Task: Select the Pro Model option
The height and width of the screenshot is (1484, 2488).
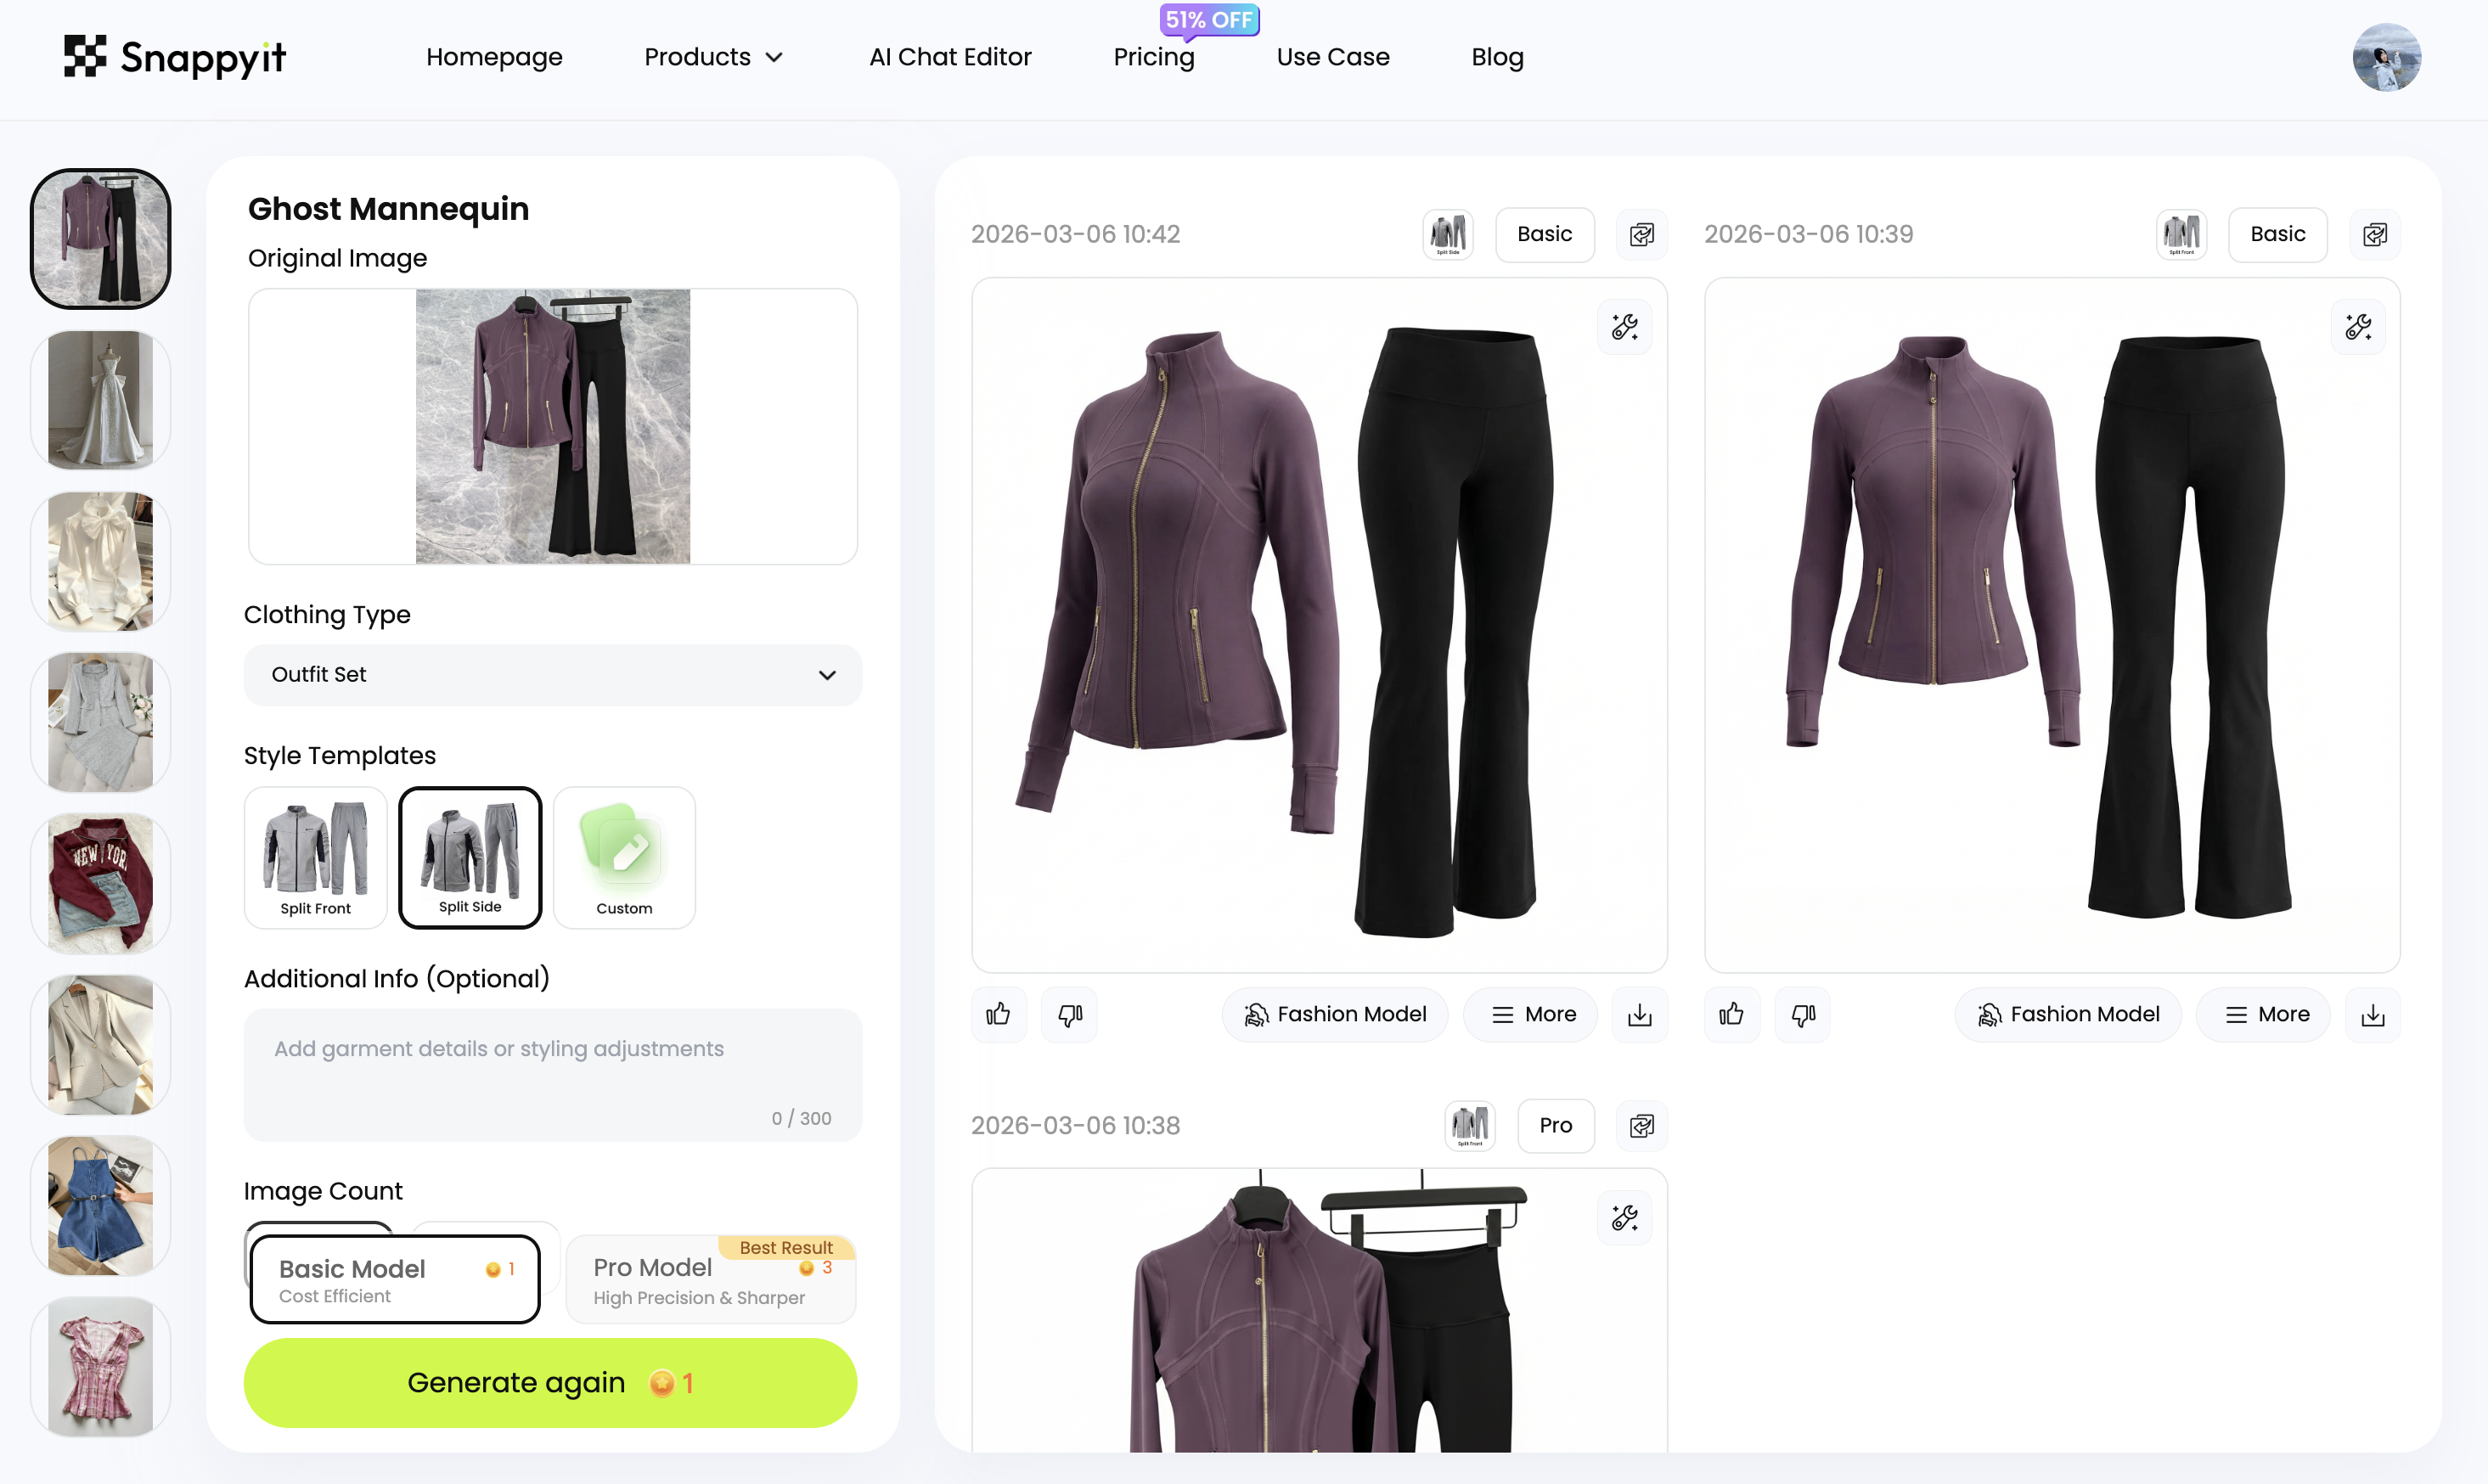Action: [711, 1280]
